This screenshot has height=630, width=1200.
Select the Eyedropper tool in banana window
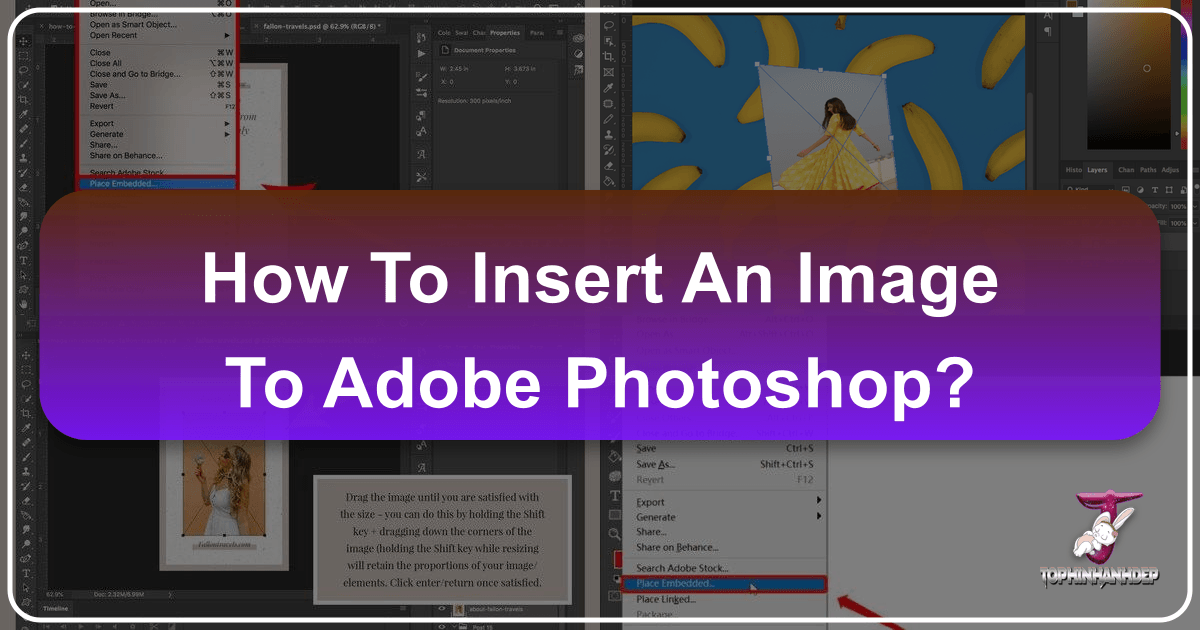[610, 87]
